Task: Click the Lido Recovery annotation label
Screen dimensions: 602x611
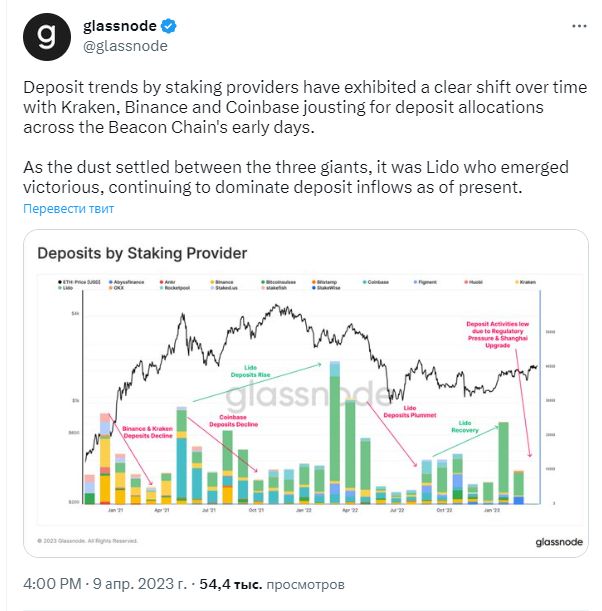Action: tap(465, 426)
